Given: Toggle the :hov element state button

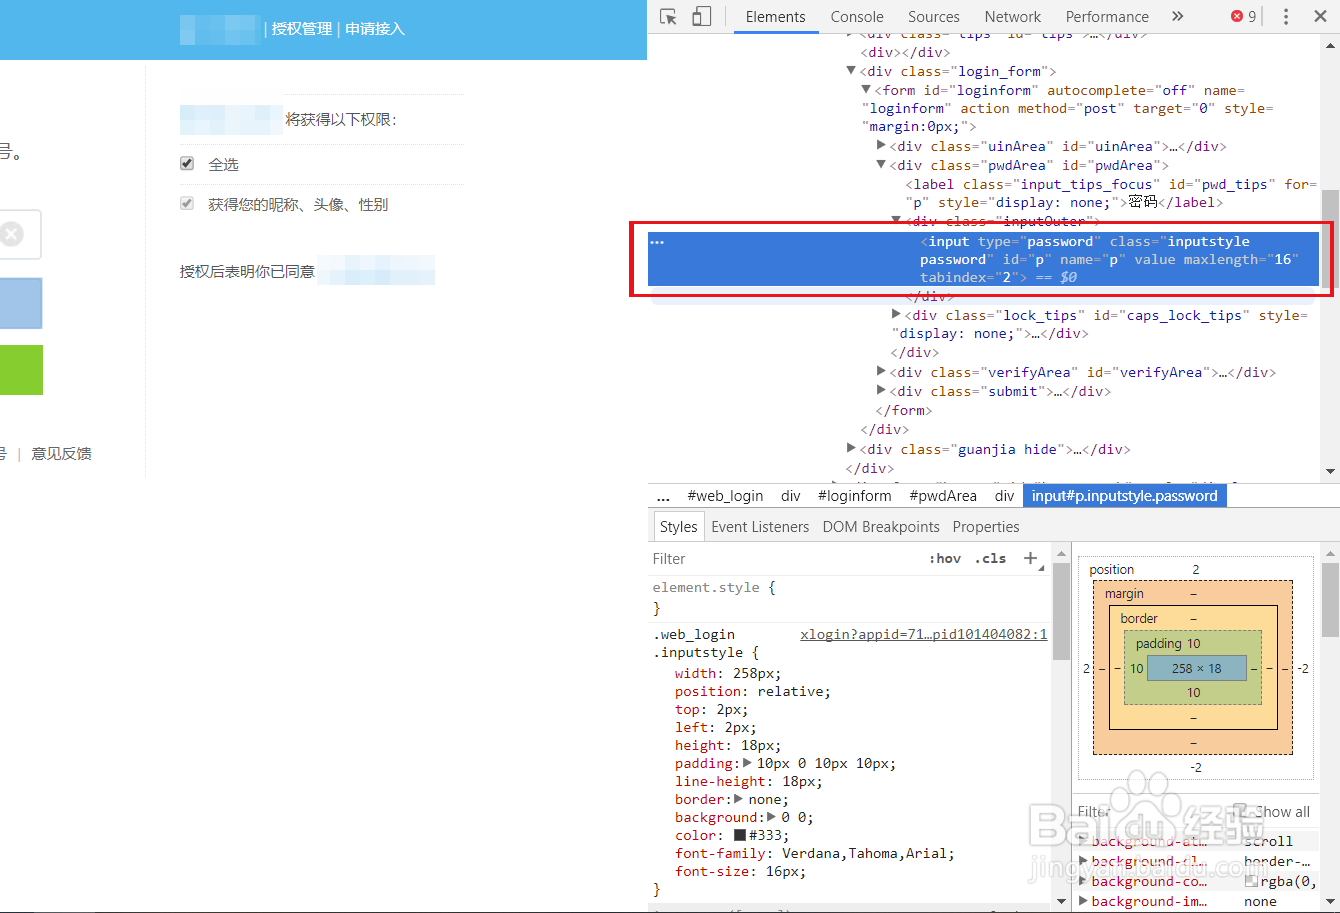Looking at the screenshot, I should [x=945, y=559].
